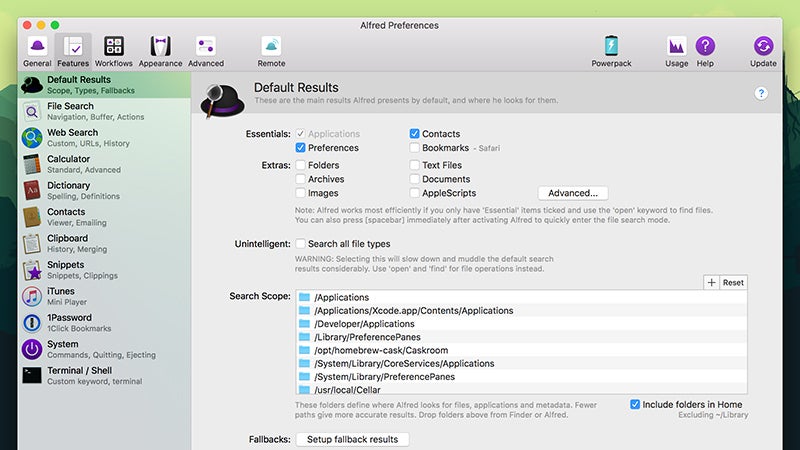Viewport: 800px width, 450px height.
Task: Select /Library/PreferencePanes scope row
Action: point(521,337)
